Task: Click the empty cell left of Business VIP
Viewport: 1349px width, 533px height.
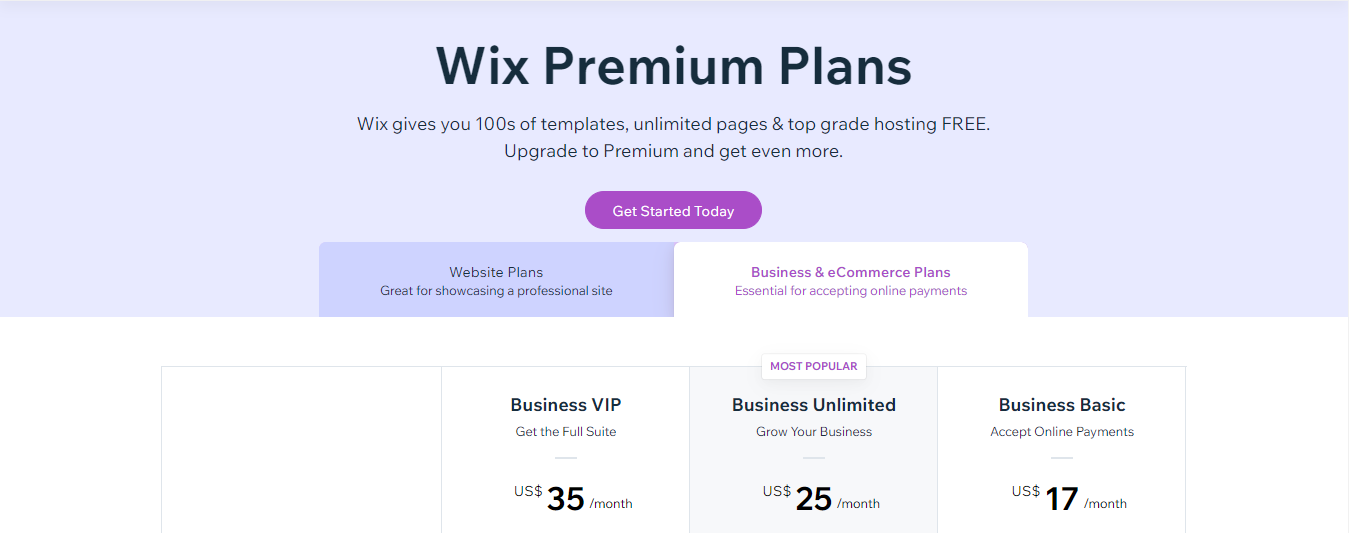Action: point(301,450)
